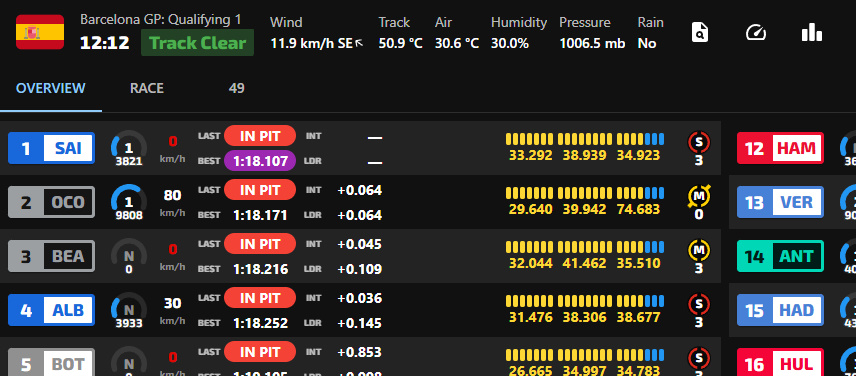
Task: Click OCO's sector time 74.683
Action: pos(638,210)
